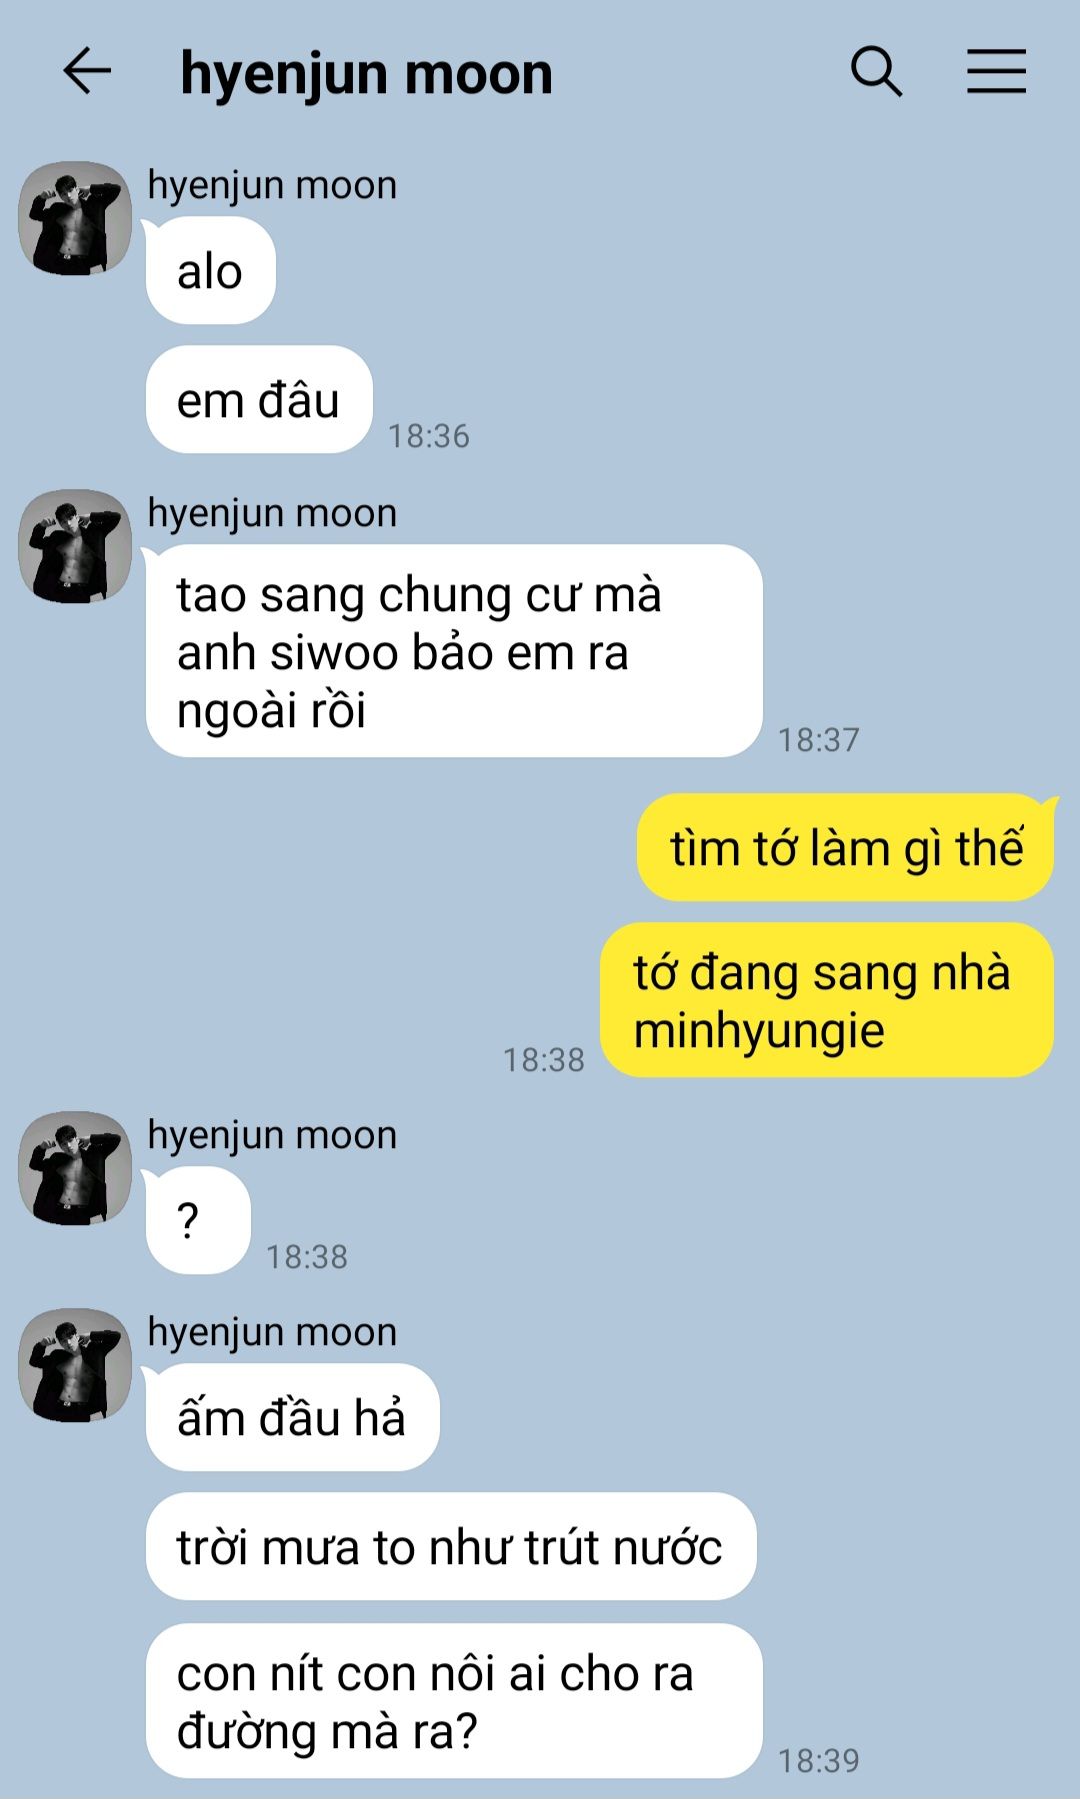Select the 'ấm đầu hả' bubble
This screenshot has height=1799, width=1080.
[292, 1417]
